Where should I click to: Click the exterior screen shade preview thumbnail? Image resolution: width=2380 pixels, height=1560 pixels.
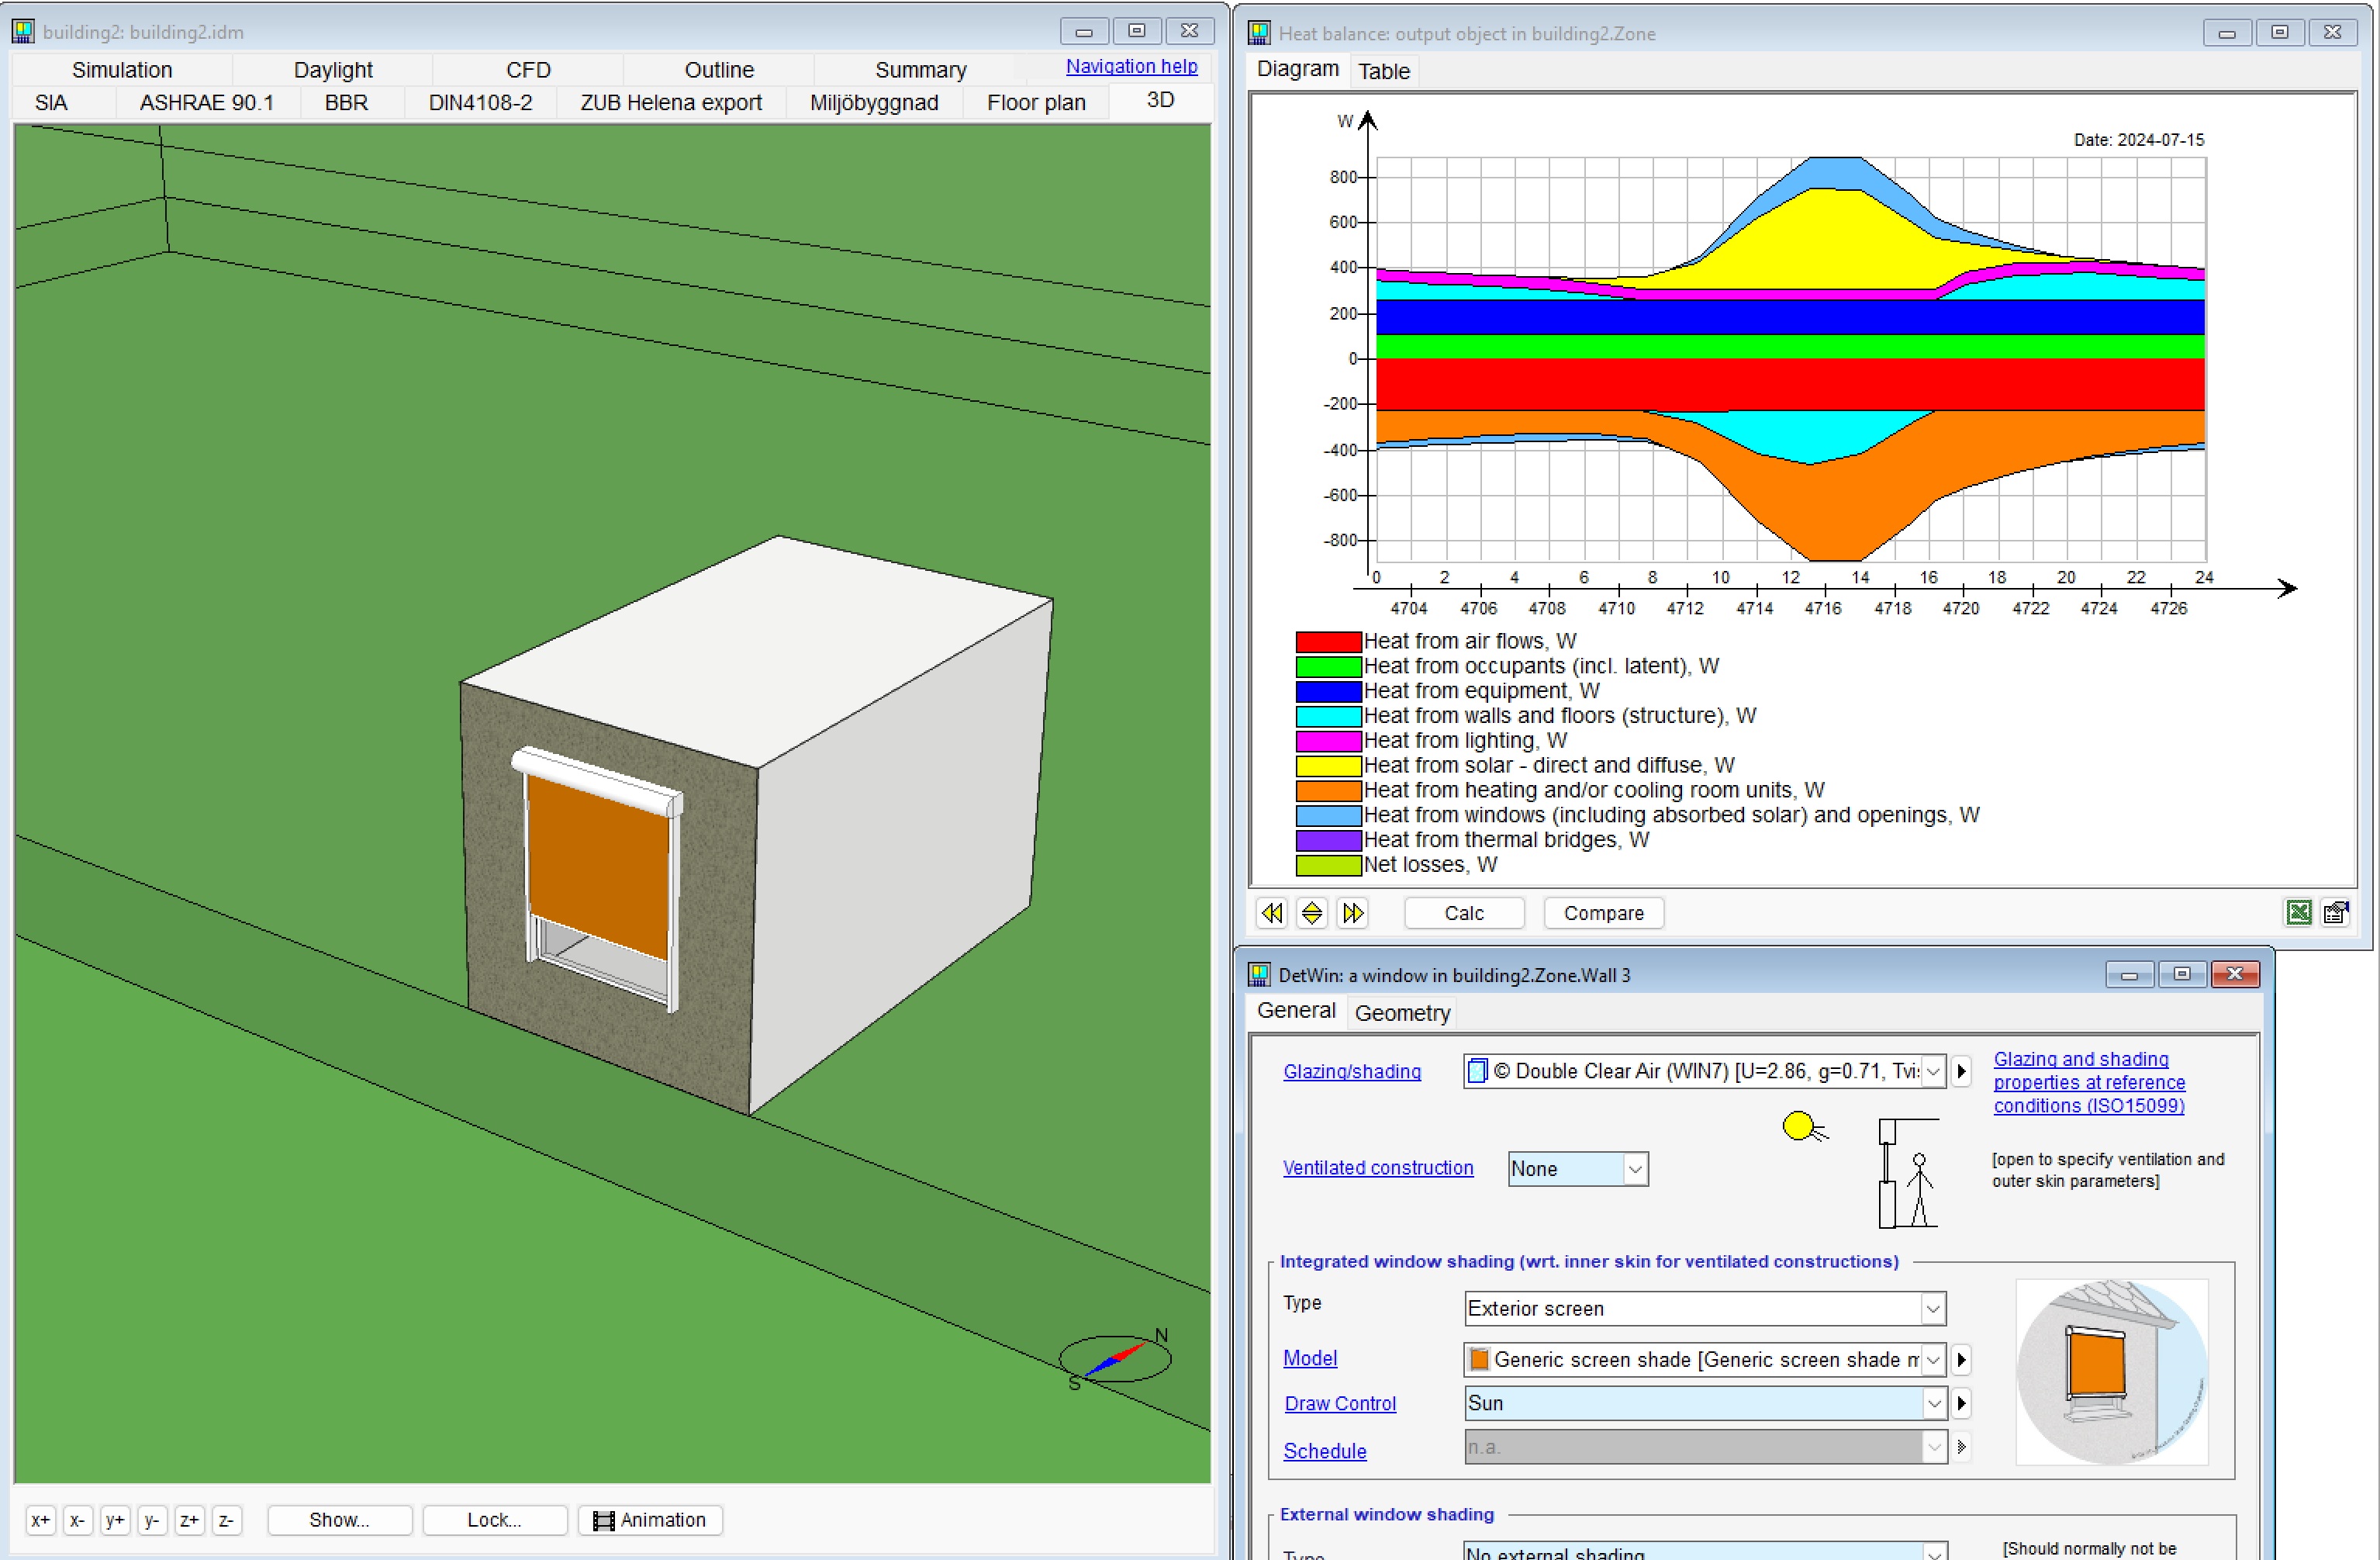[2110, 1372]
